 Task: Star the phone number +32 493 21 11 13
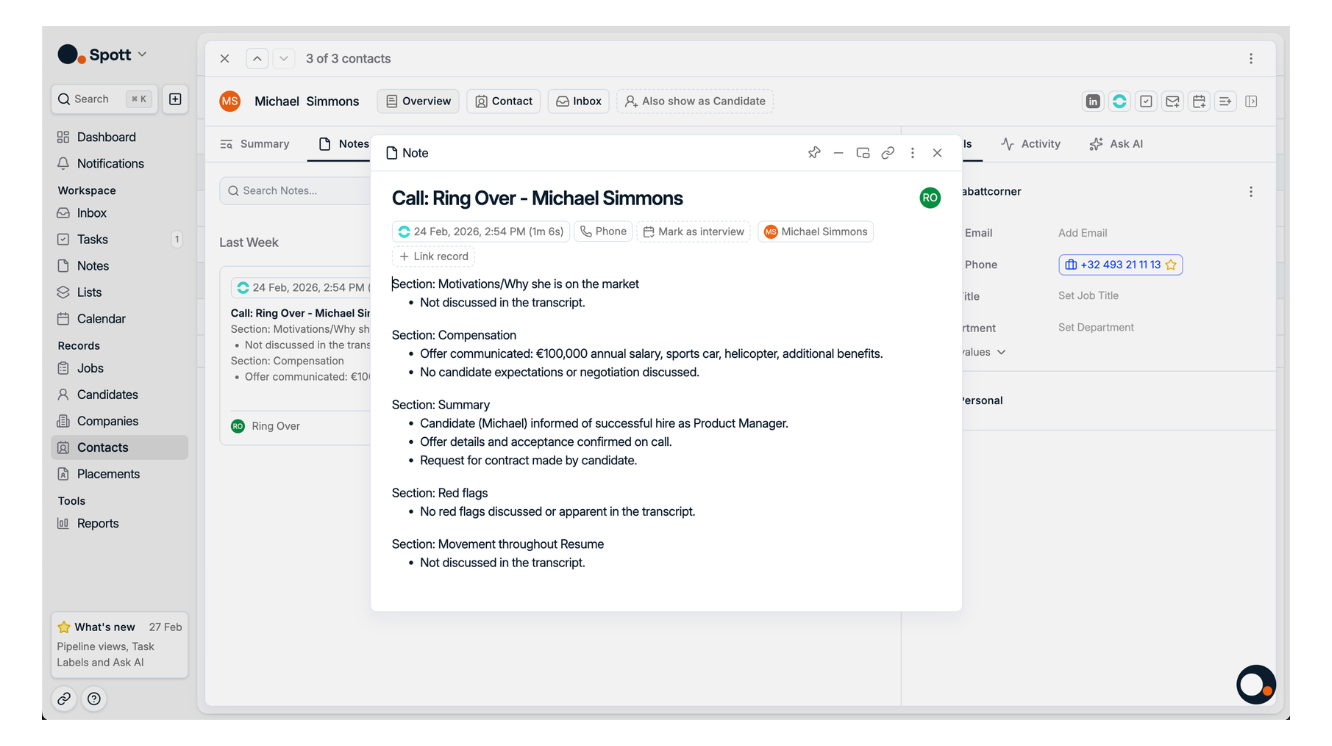point(1170,264)
